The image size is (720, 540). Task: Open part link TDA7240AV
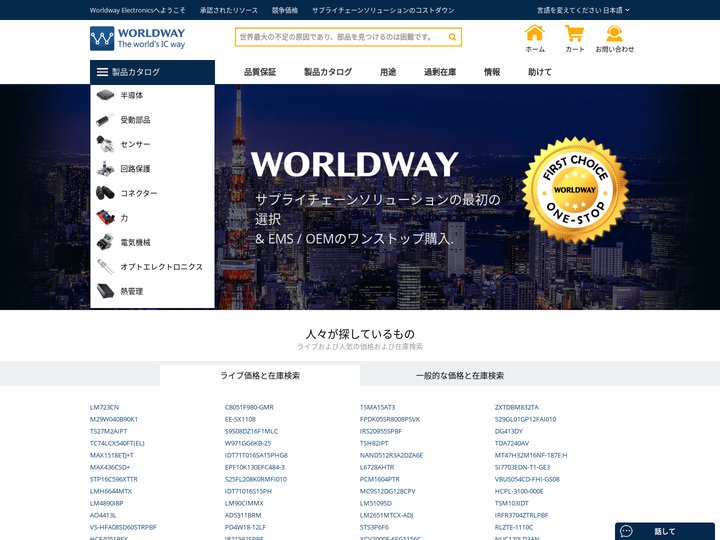[512, 443]
